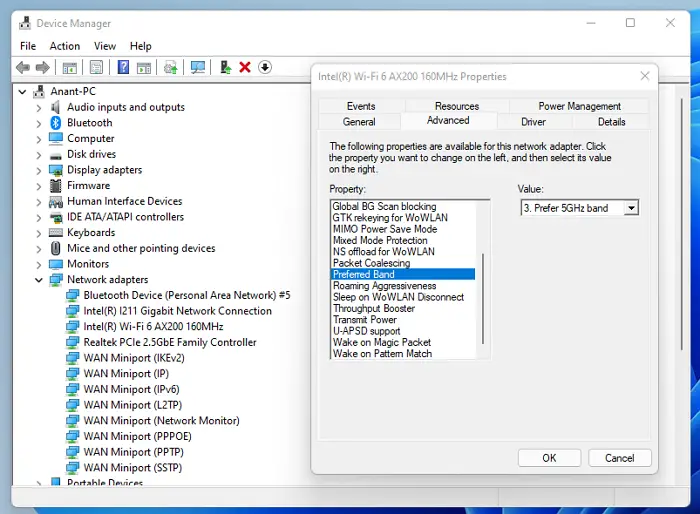Click the Property list scrollbar thumb
The width and height of the screenshot is (700, 514).
click(483, 298)
